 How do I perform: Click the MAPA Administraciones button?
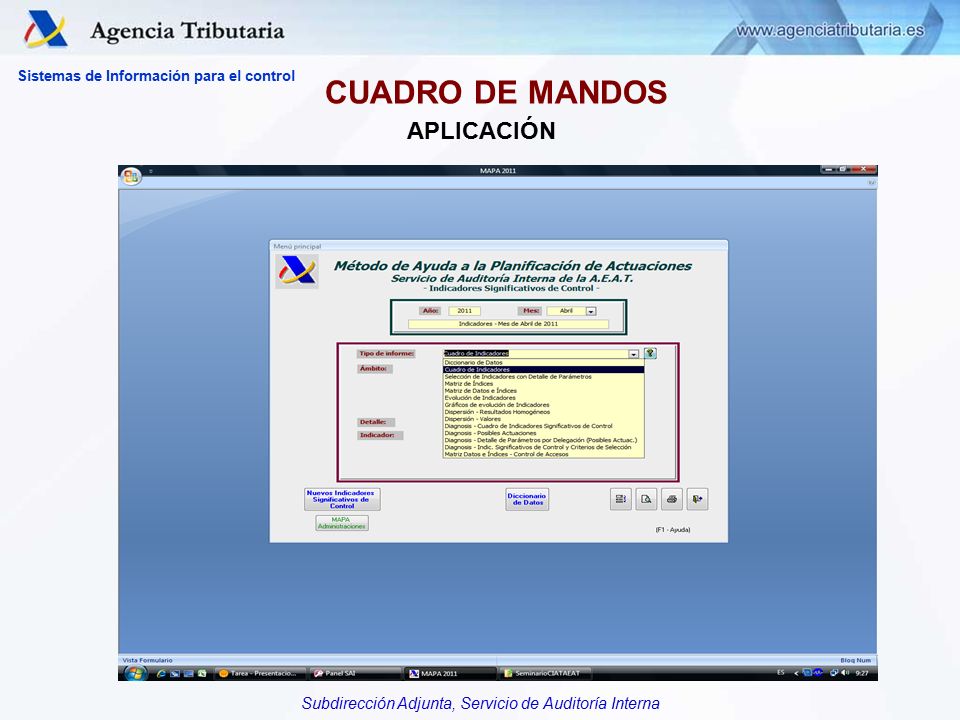[x=342, y=523]
